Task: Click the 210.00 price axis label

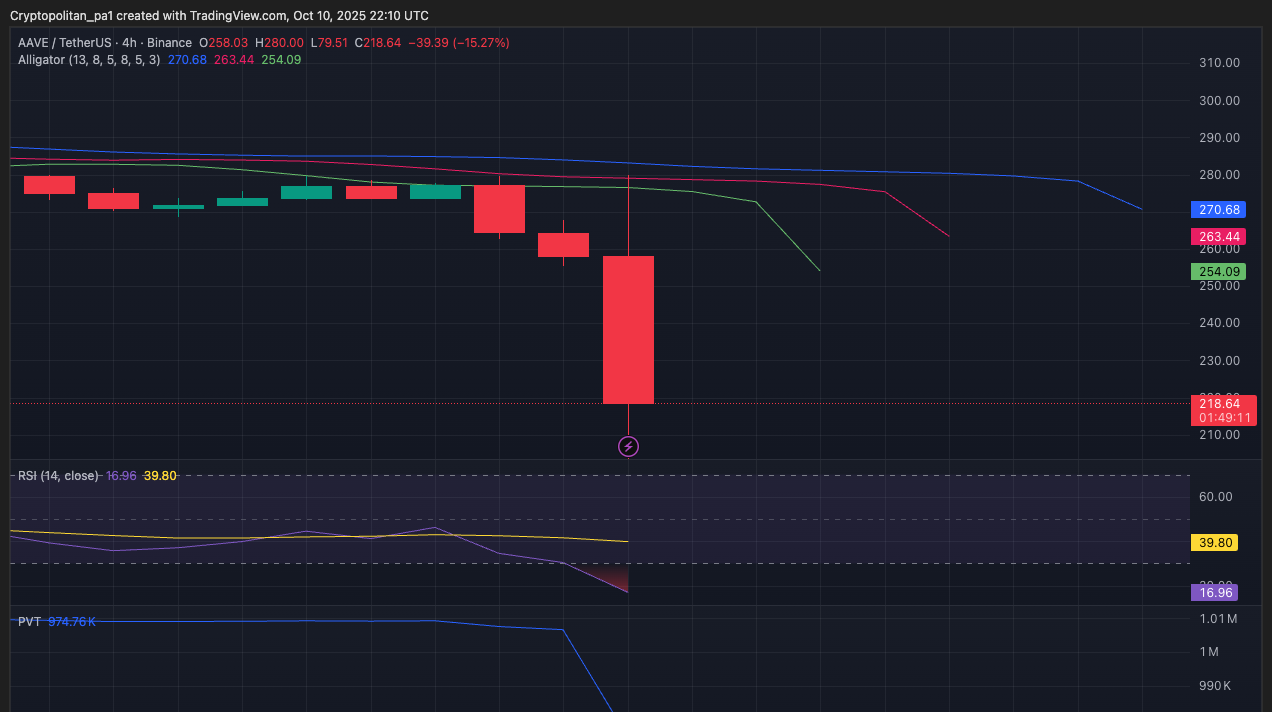Action: click(1219, 435)
